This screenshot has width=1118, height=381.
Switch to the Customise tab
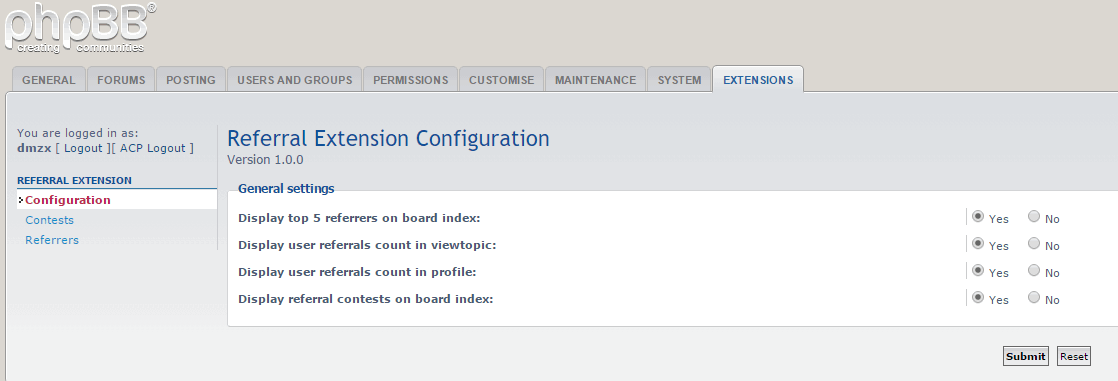coord(501,80)
